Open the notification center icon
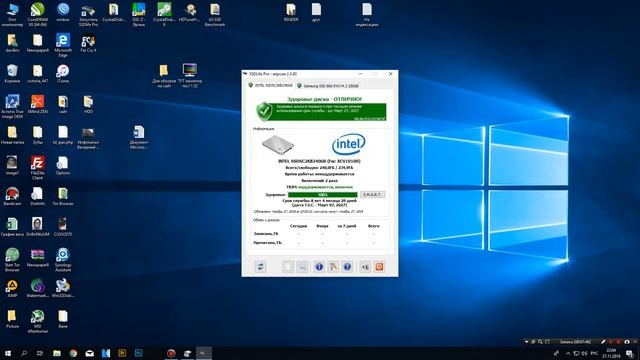Viewport: 640px width, 360px height. pos(630,353)
